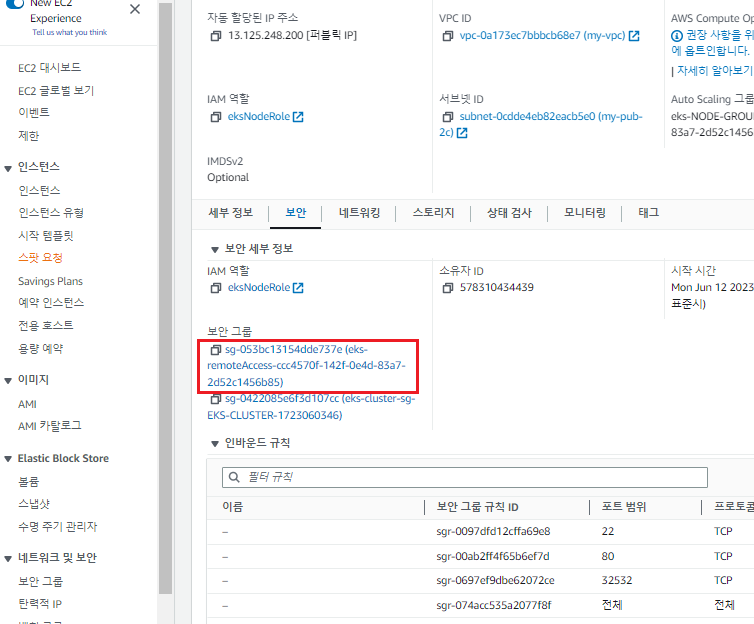Viewport: 754px width, 624px height.
Task: Open 시작 템플릿 in sidebar
Action: pos(46,236)
